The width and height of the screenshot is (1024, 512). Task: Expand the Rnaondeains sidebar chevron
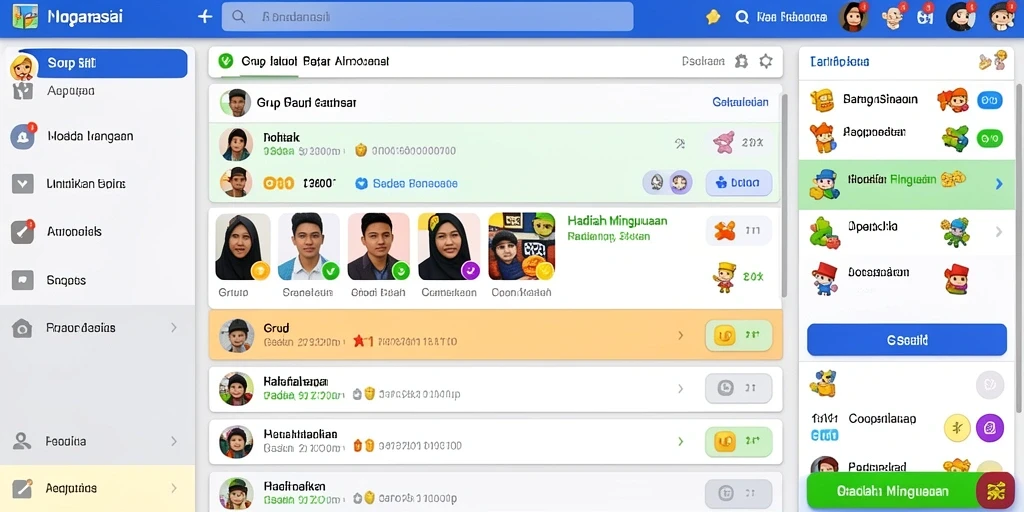point(174,328)
